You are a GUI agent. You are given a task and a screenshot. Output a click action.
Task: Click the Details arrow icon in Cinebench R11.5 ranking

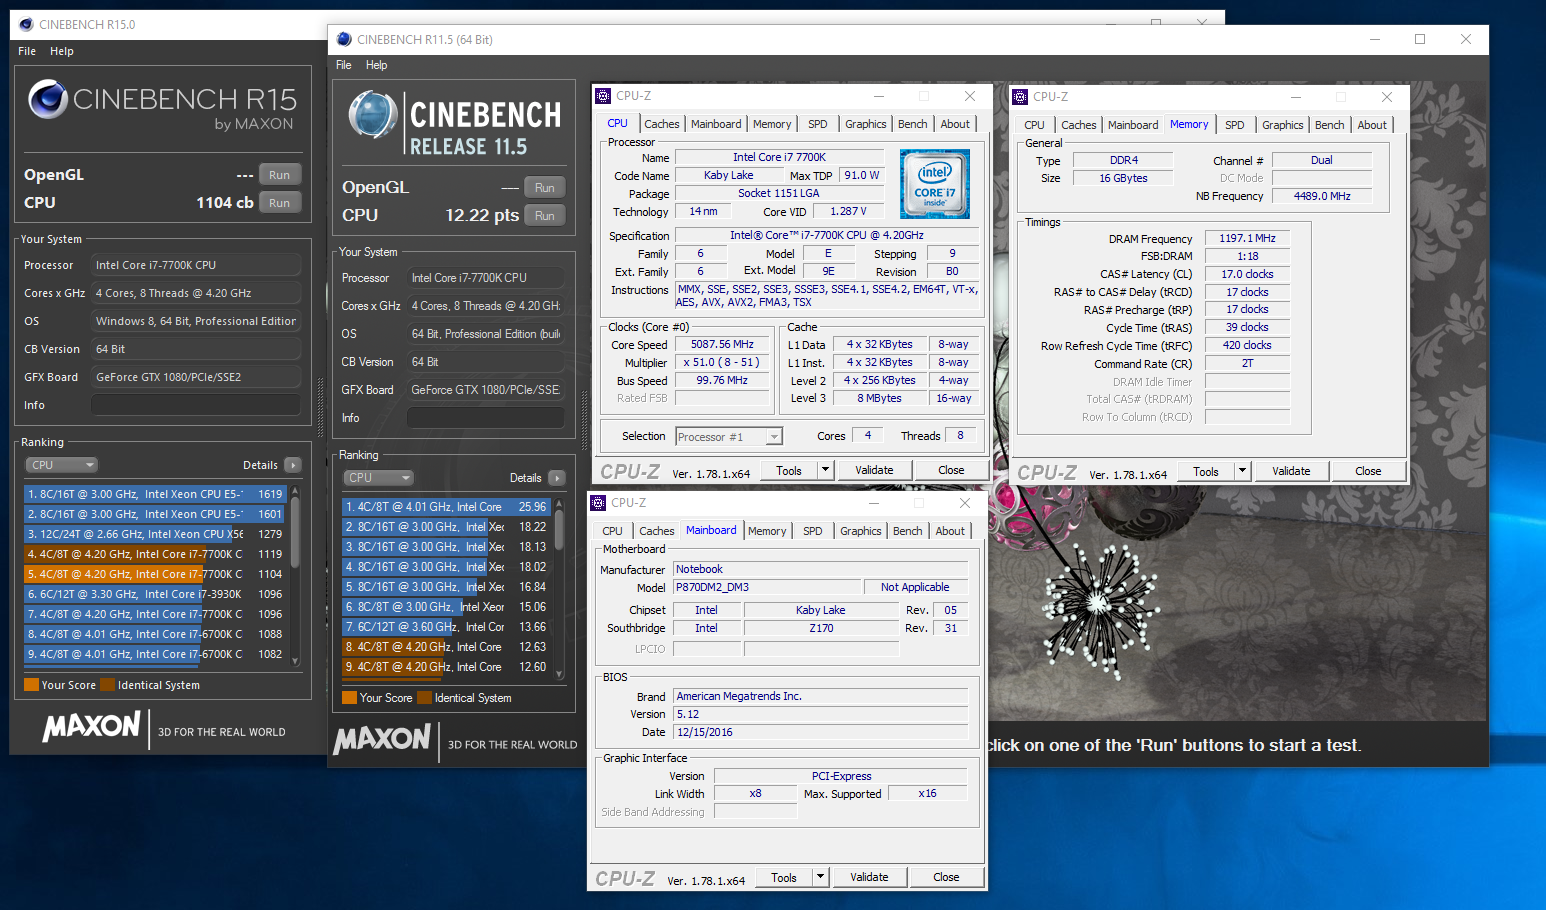coord(557,478)
